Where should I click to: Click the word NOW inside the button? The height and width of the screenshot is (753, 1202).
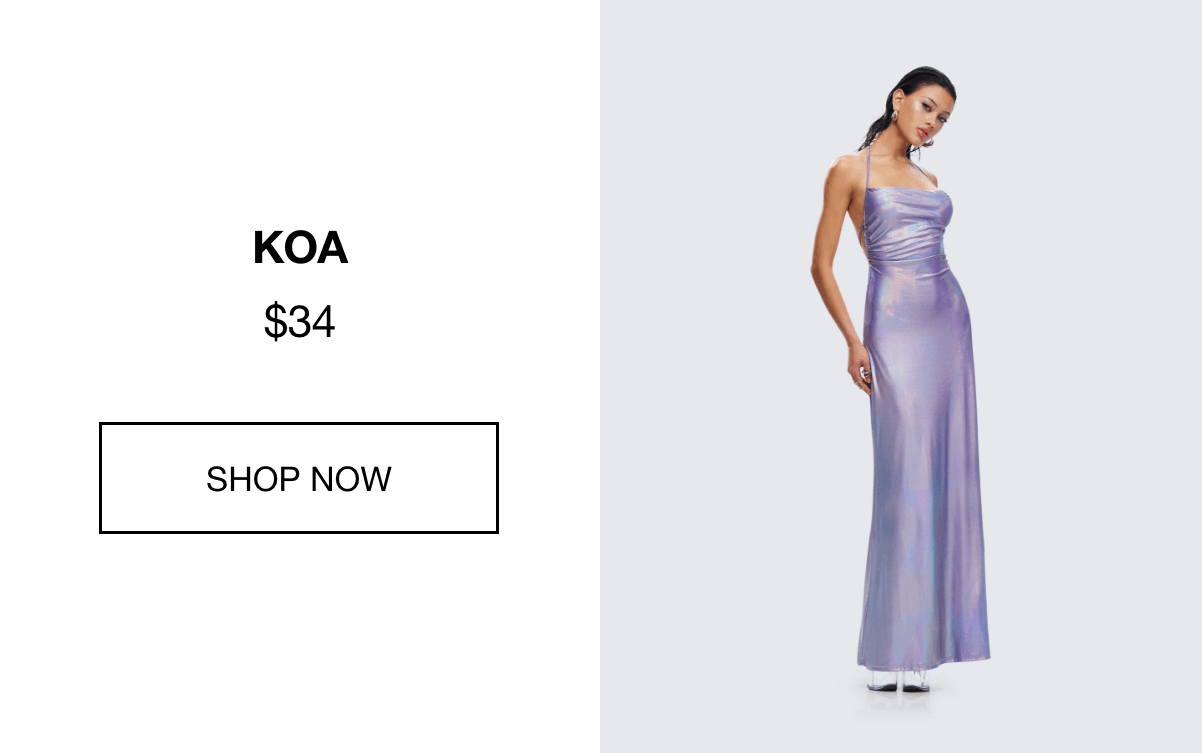(351, 479)
